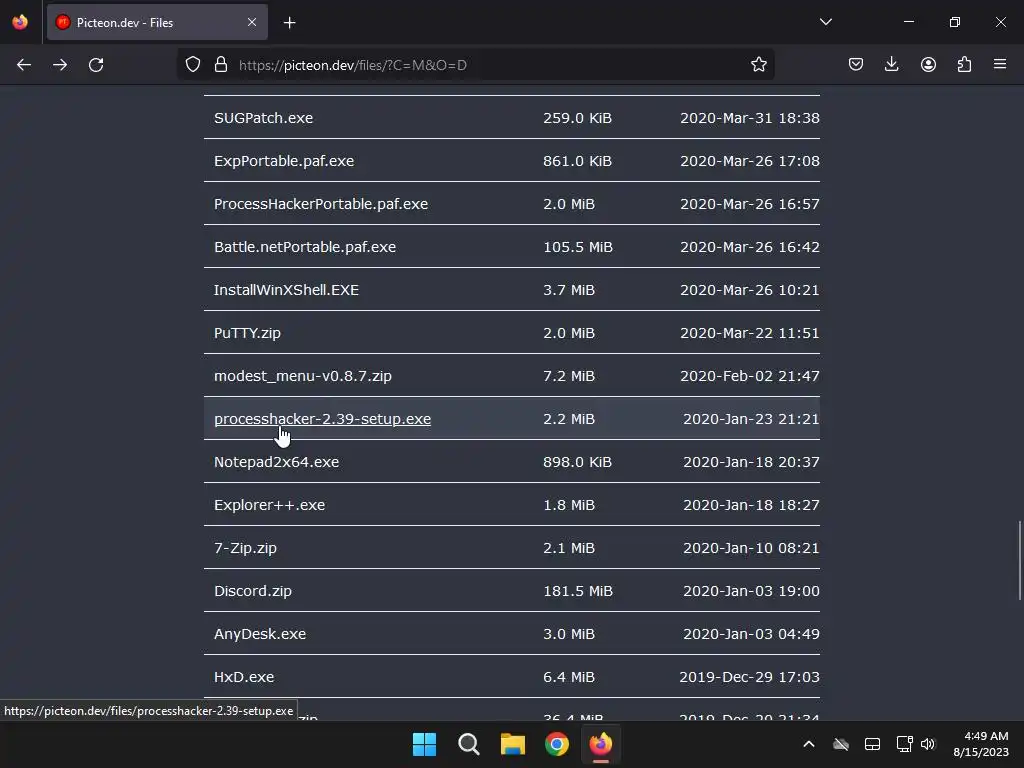Viewport: 1024px width, 768px height.
Task: Download ProcessHackerPortable.paf.exe
Action: pos(321,204)
